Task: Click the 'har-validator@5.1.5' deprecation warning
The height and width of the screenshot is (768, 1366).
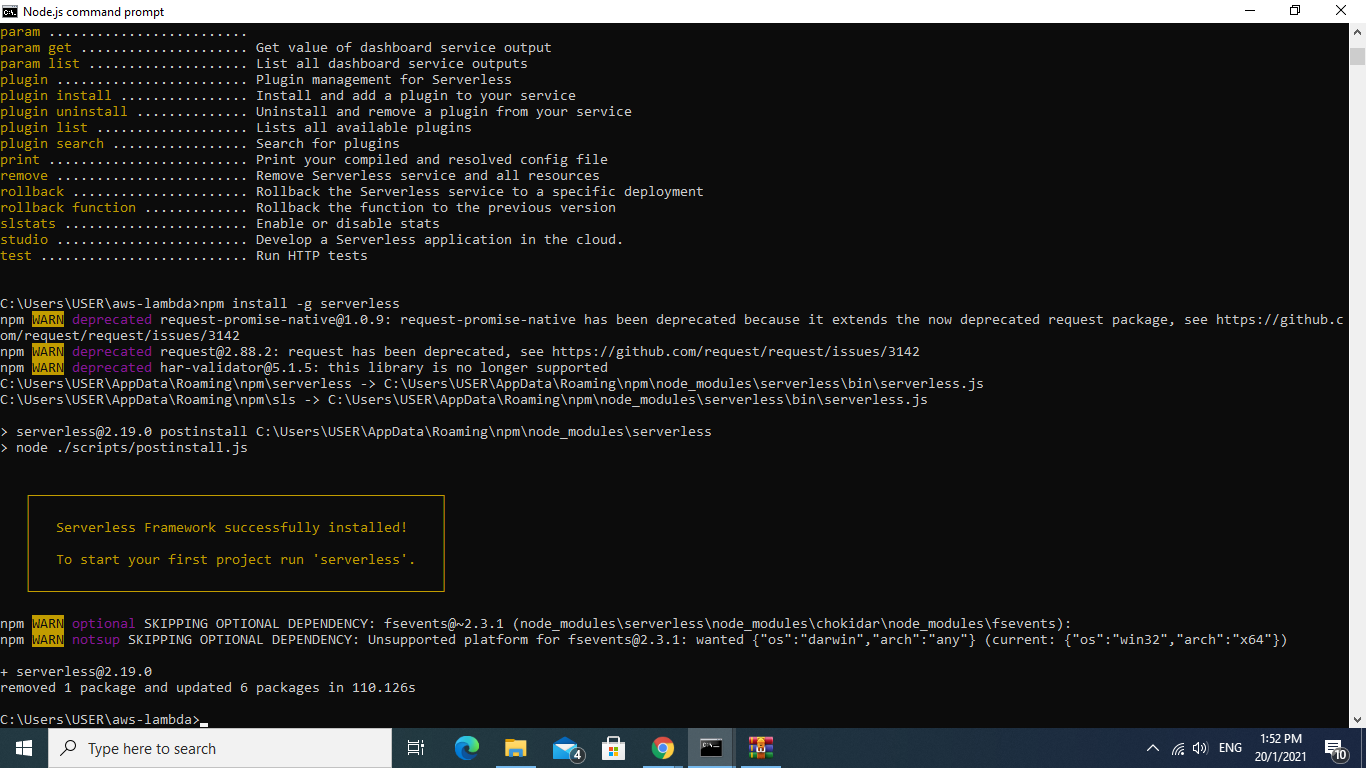Action: point(304,367)
